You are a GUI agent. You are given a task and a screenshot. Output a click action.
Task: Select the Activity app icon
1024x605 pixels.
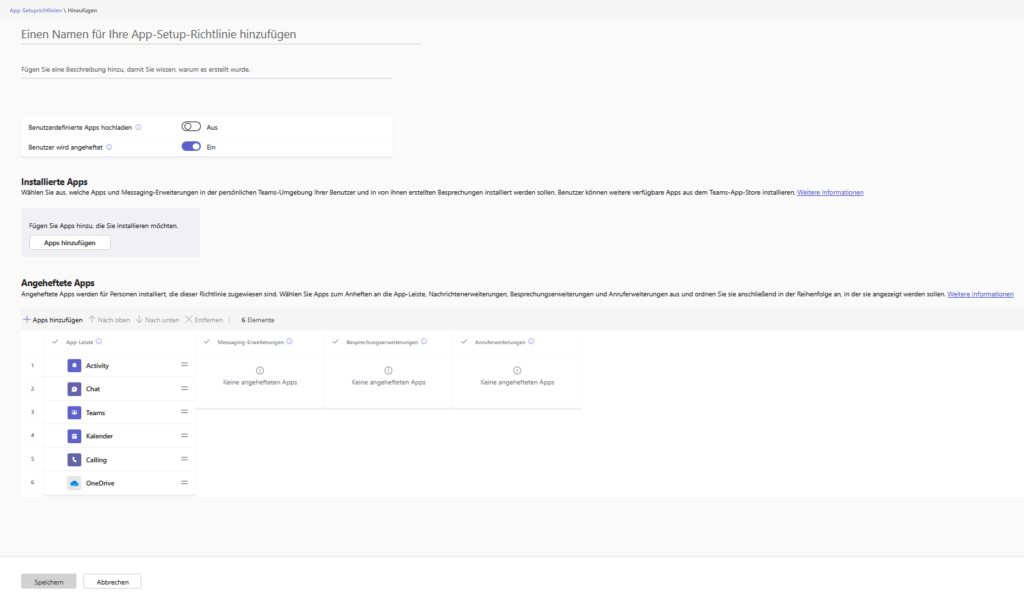pyautogui.click(x=75, y=365)
